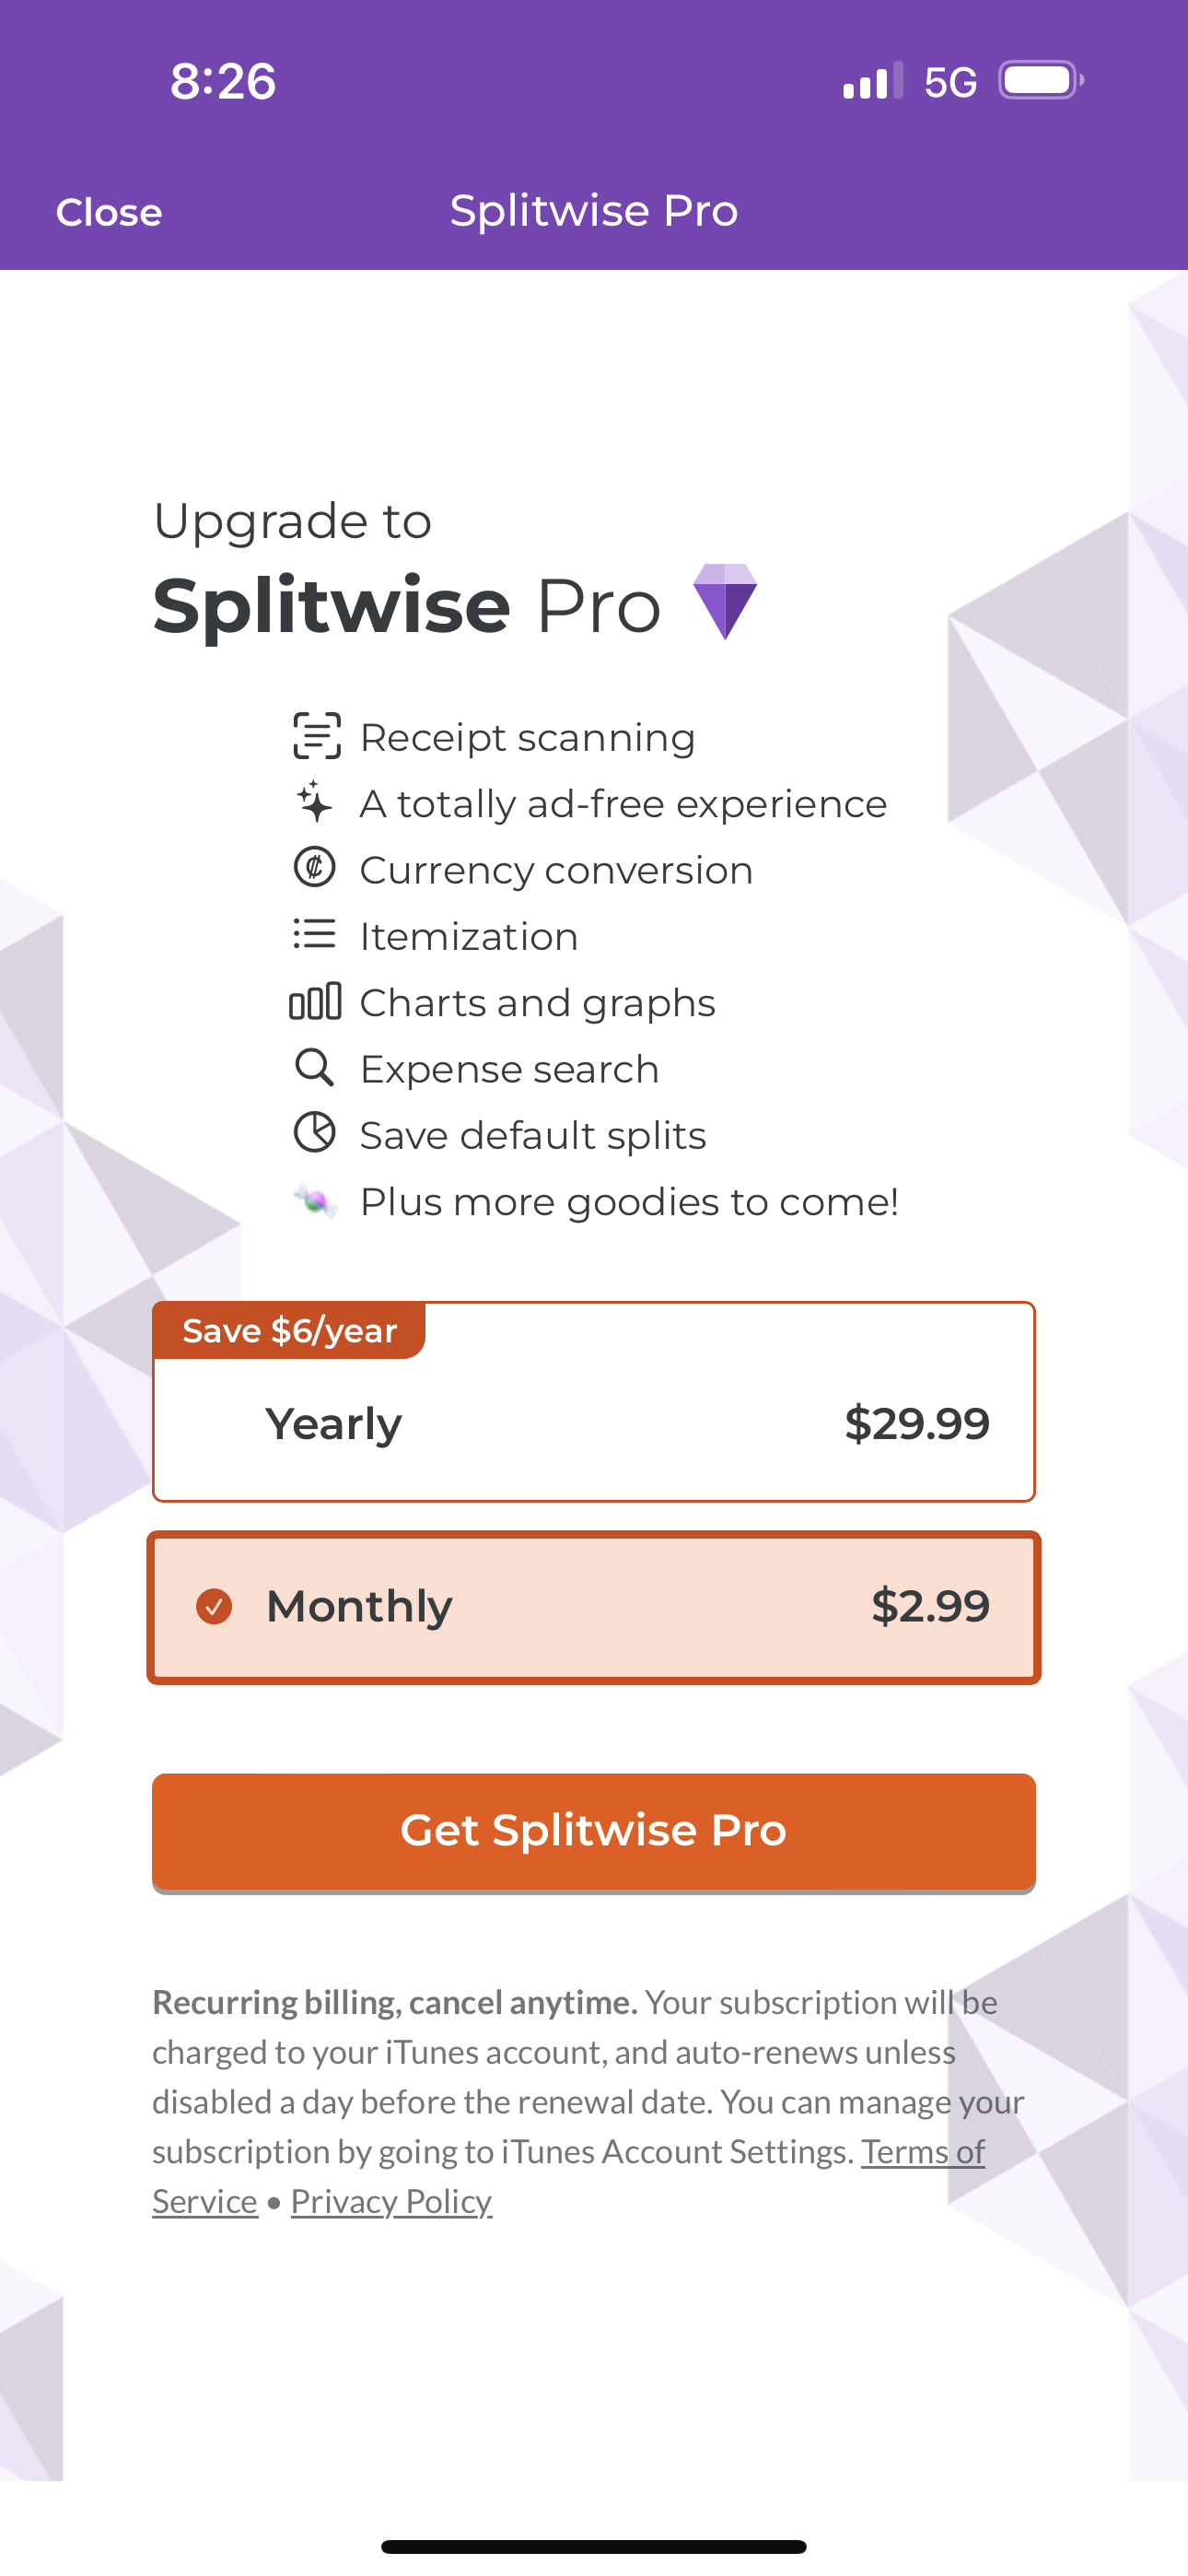Select the Monthly subscription plan
The image size is (1188, 2576).
coord(594,1605)
